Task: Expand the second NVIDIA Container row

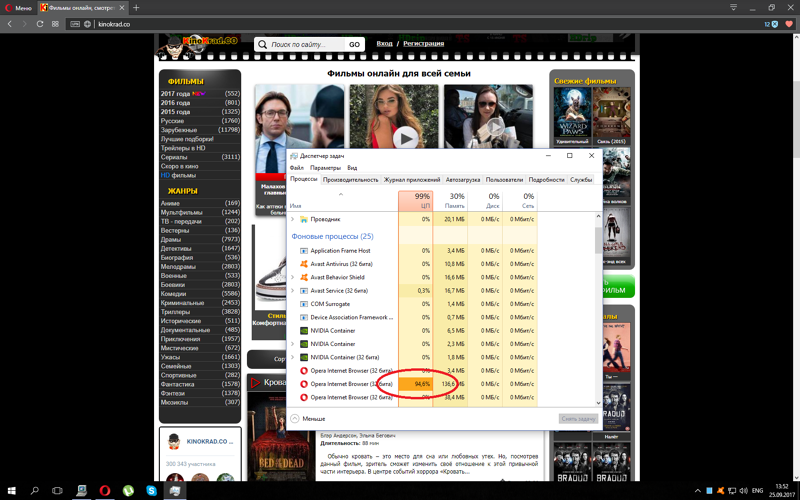Action: tap(293, 344)
